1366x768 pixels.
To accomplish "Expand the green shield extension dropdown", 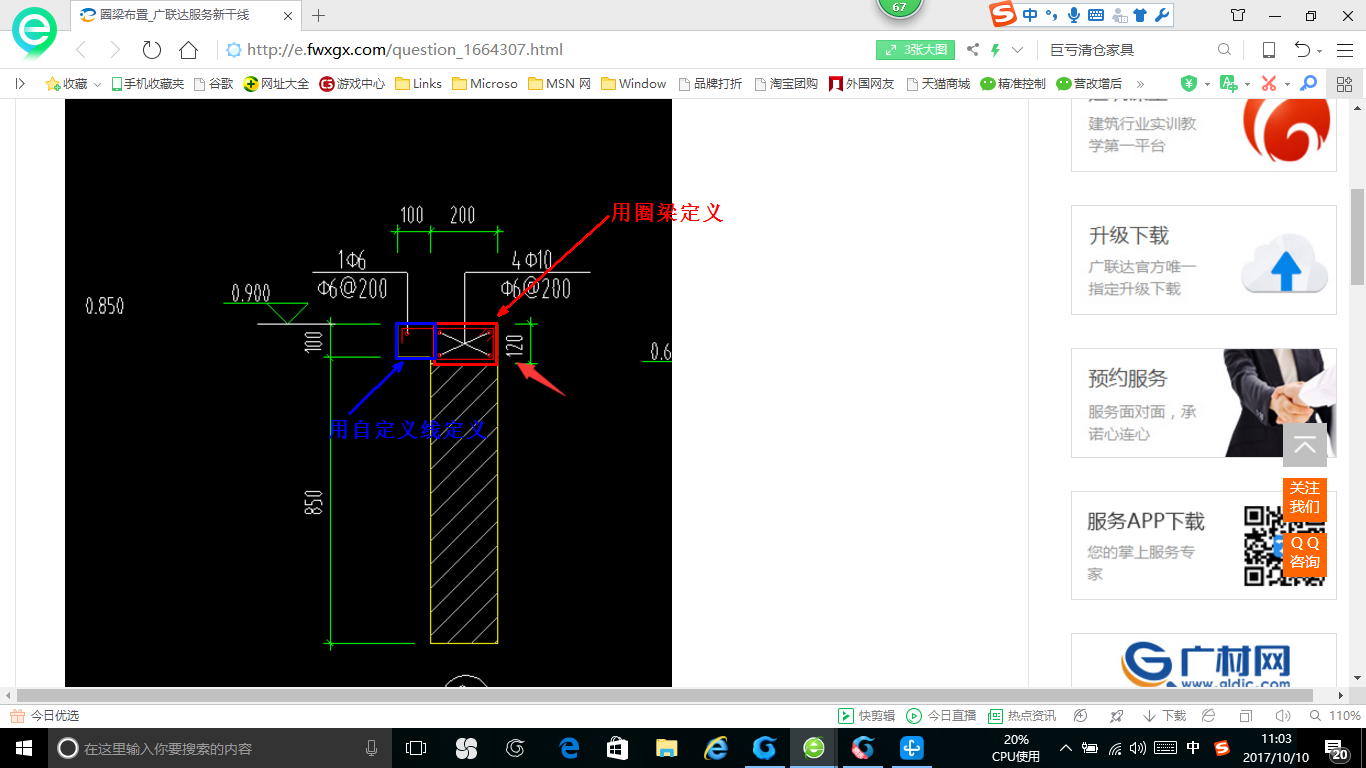I will (x=1207, y=85).
